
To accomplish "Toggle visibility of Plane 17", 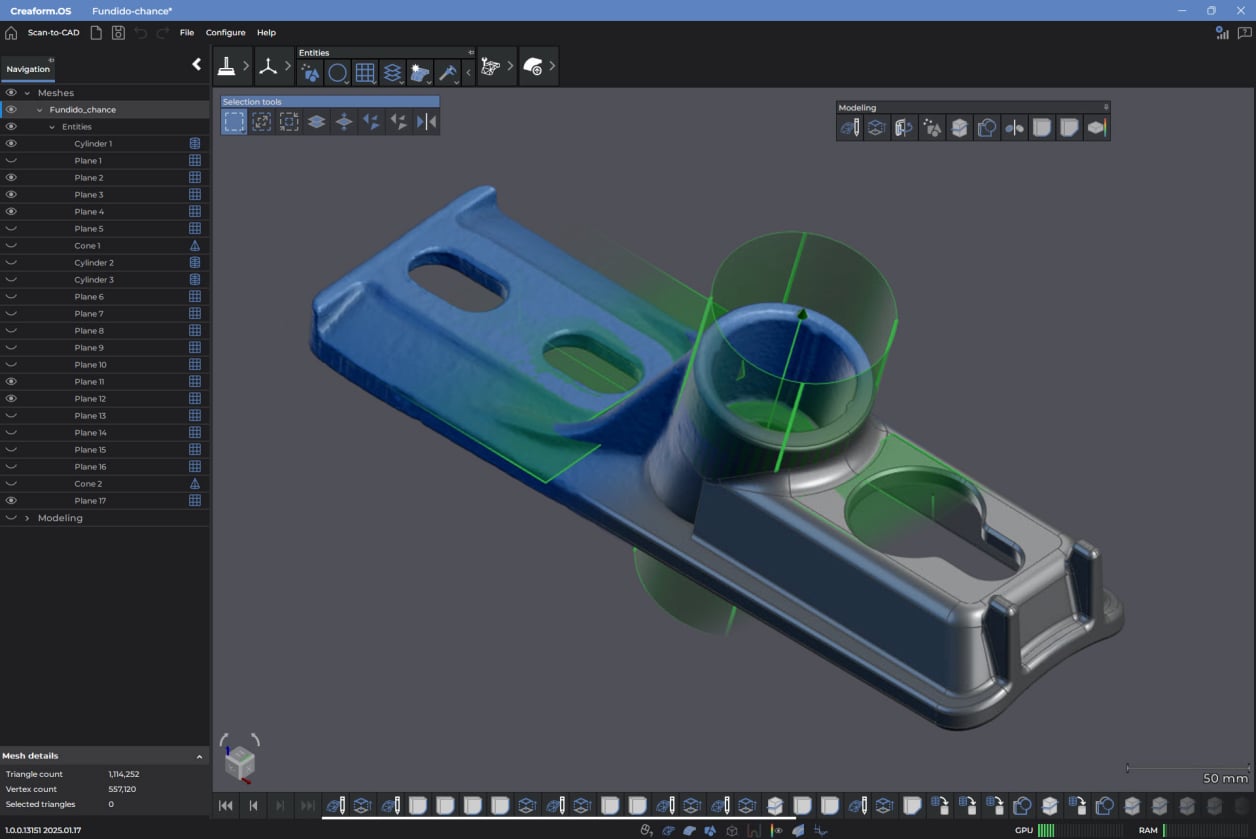I will tap(12, 501).
